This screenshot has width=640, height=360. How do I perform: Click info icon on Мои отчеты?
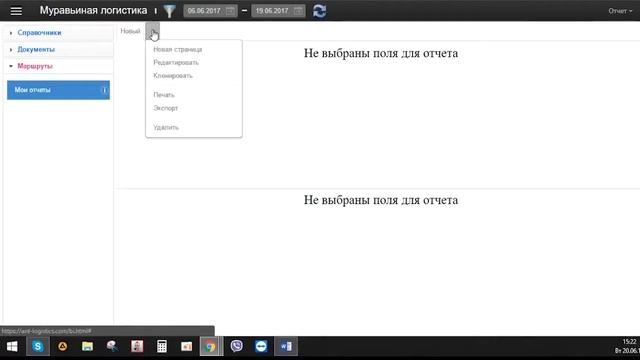(x=104, y=90)
